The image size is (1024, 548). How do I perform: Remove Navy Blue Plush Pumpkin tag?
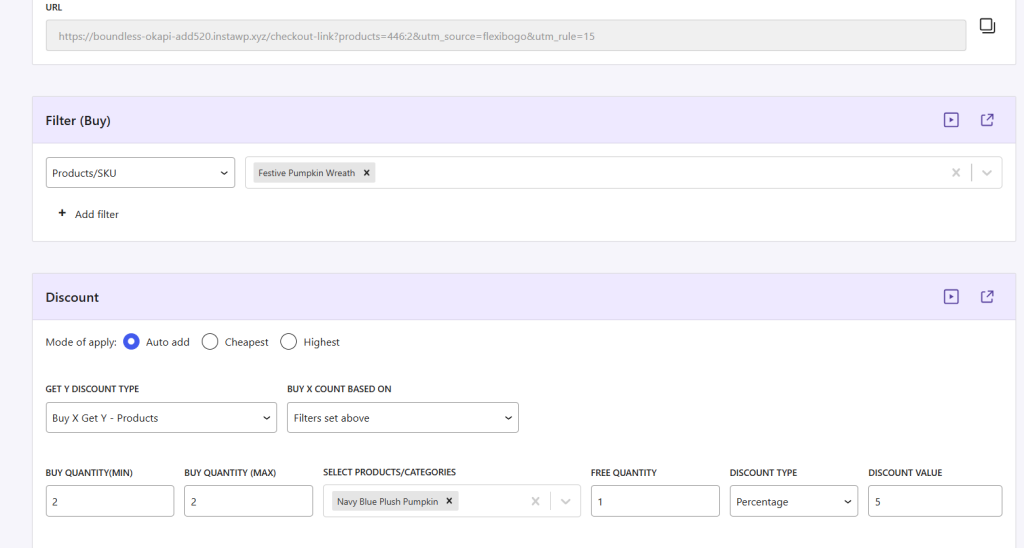[x=449, y=501]
